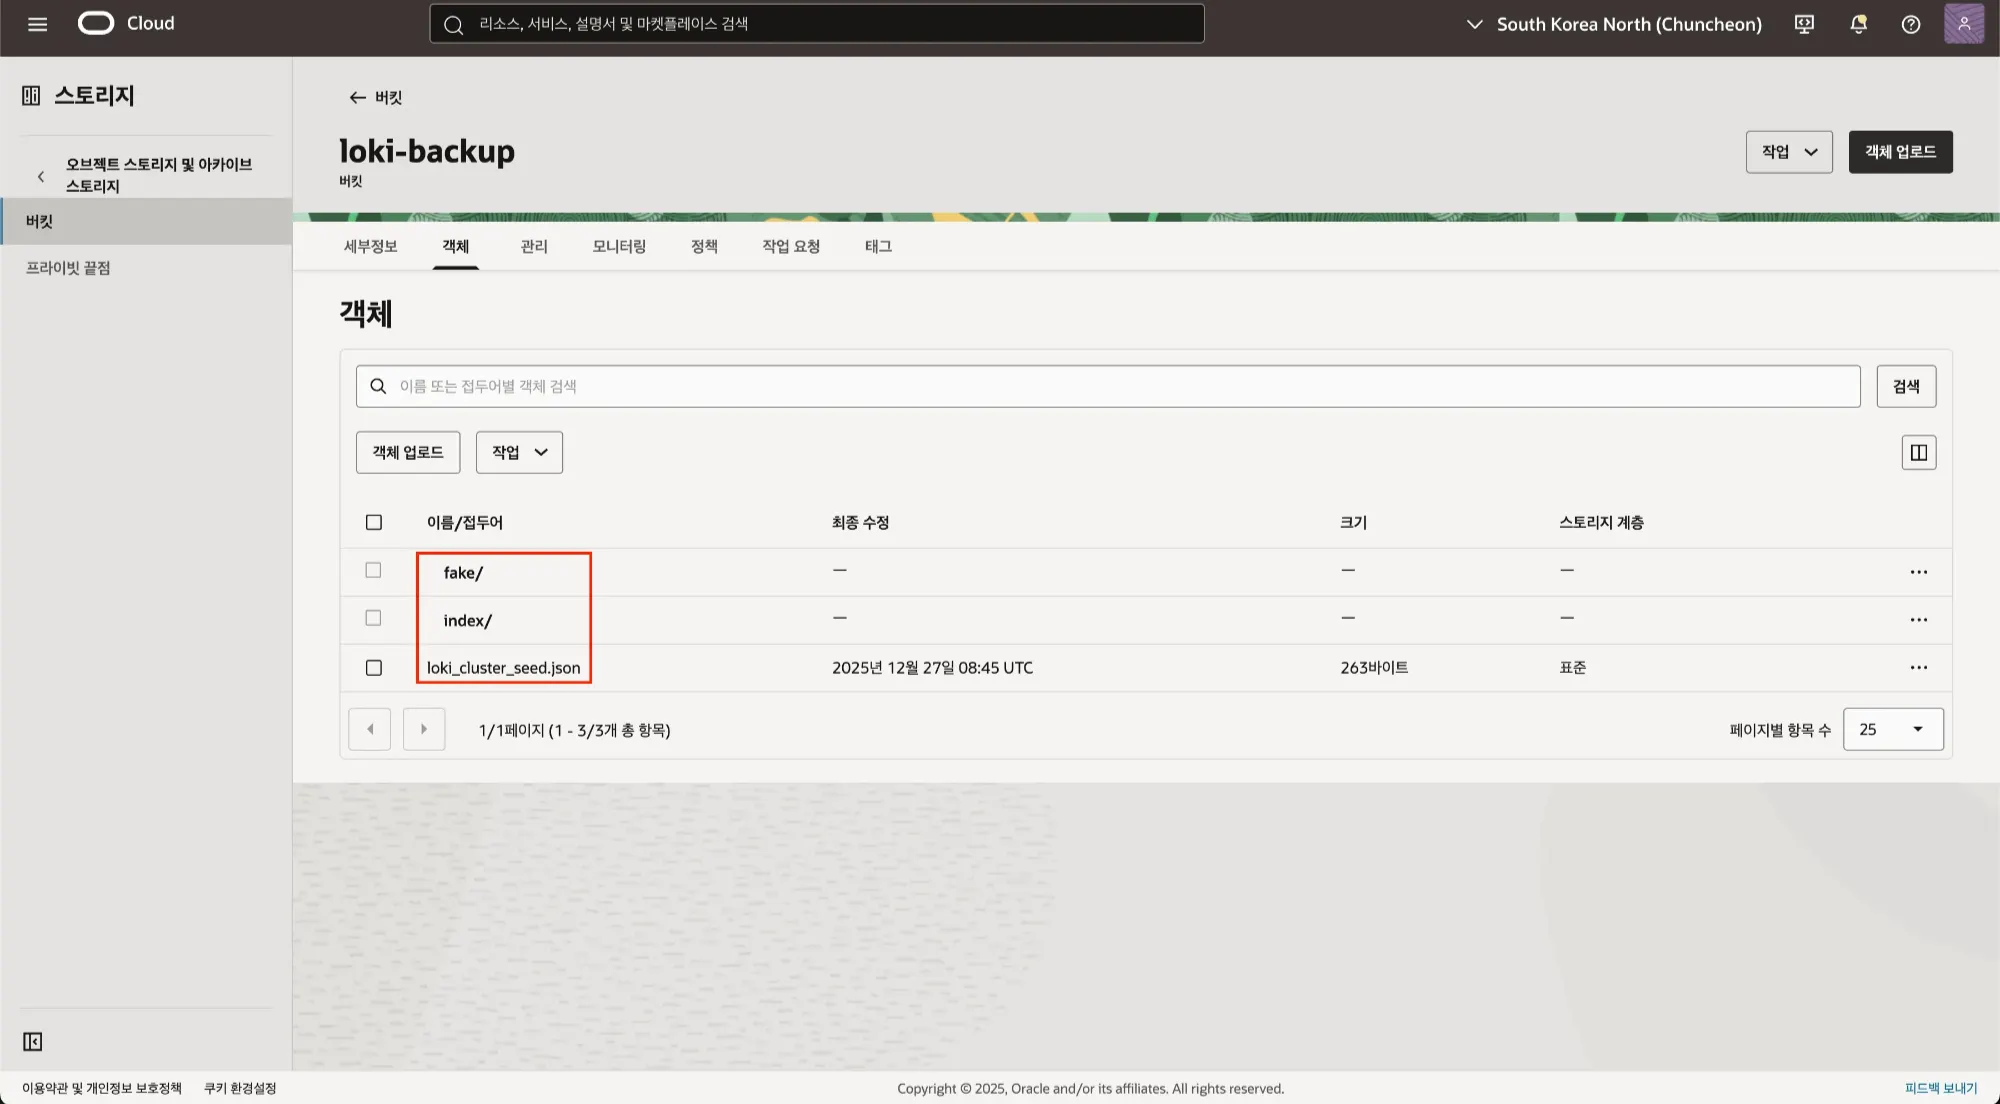
Task: Open the user profile avatar
Action: click(1963, 24)
